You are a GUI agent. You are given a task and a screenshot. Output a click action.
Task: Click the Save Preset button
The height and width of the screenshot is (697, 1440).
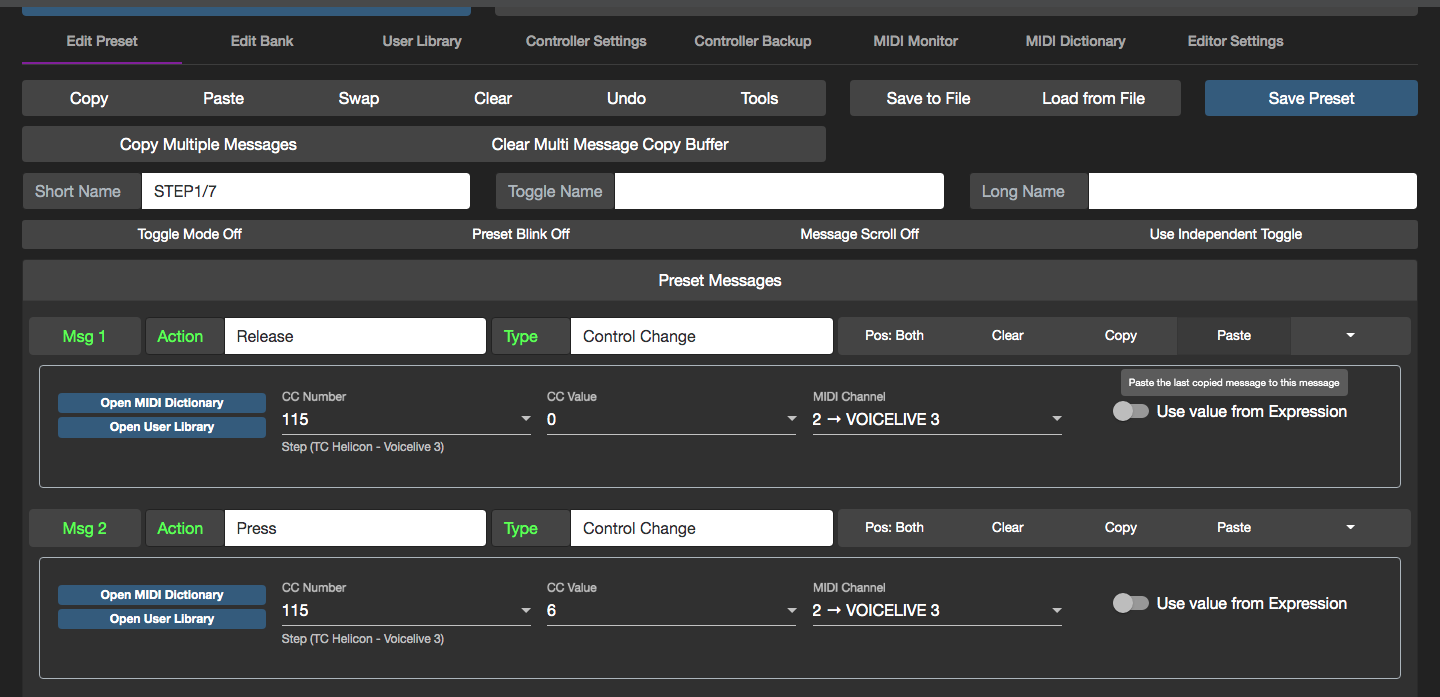(x=1311, y=98)
